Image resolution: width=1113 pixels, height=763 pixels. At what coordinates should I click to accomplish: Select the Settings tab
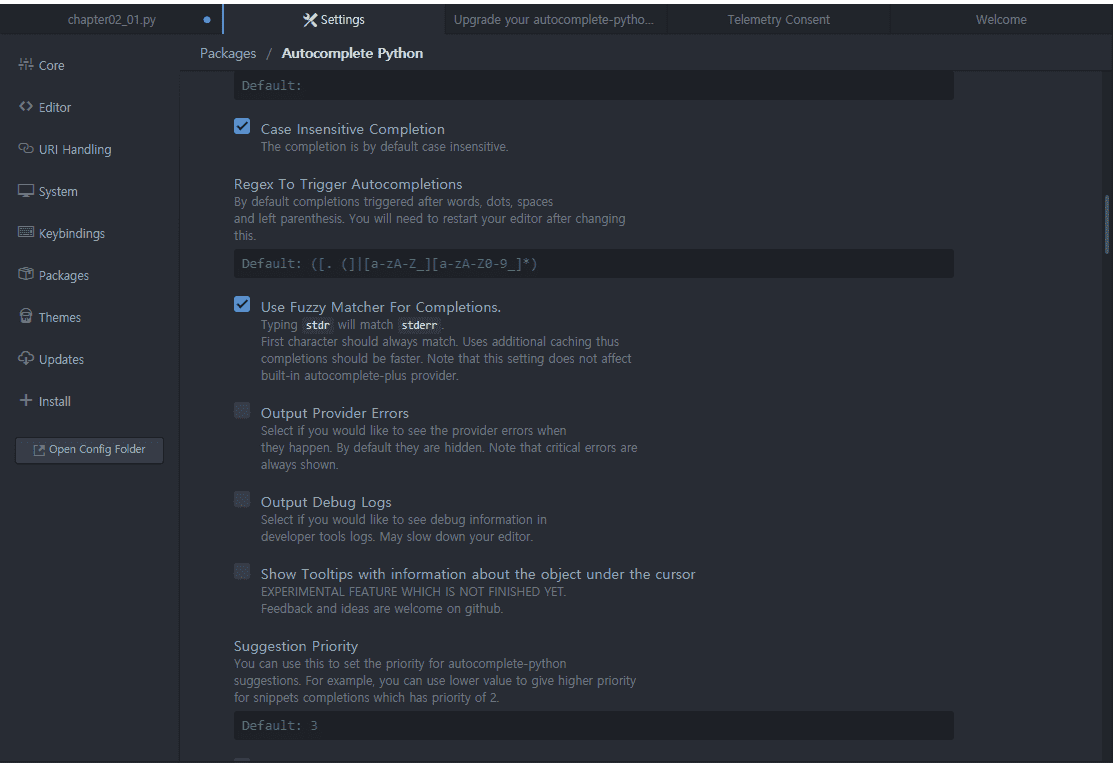pyautogui.click(x=334, y=20)
